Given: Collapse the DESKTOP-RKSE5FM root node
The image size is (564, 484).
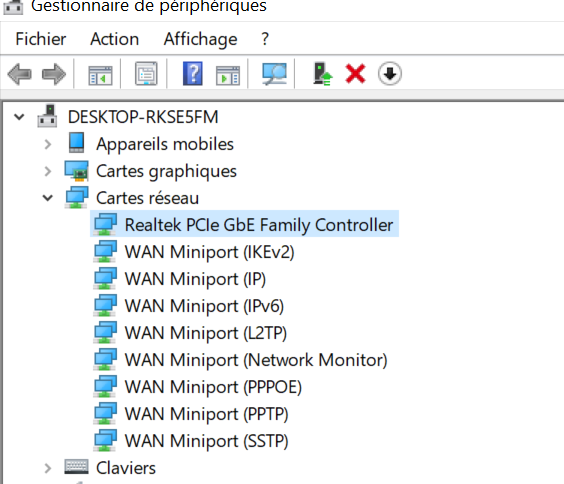Looking at the screenshot, I should click(19, 117).
